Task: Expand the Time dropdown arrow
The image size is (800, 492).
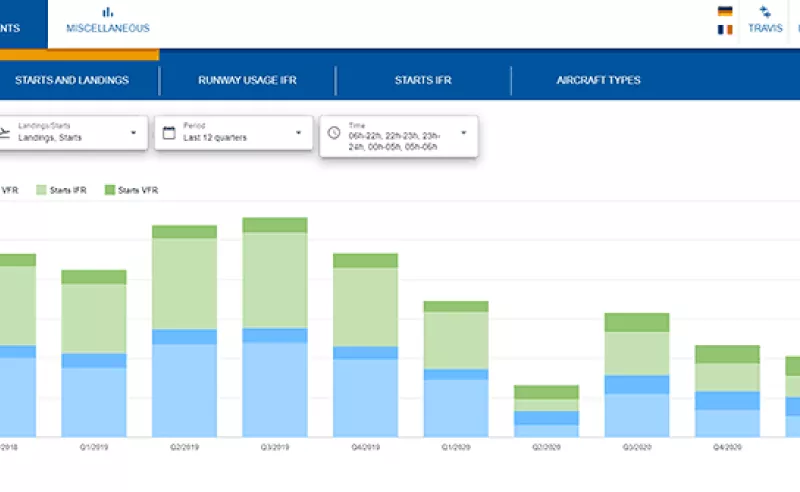Action: click(464, 133)
